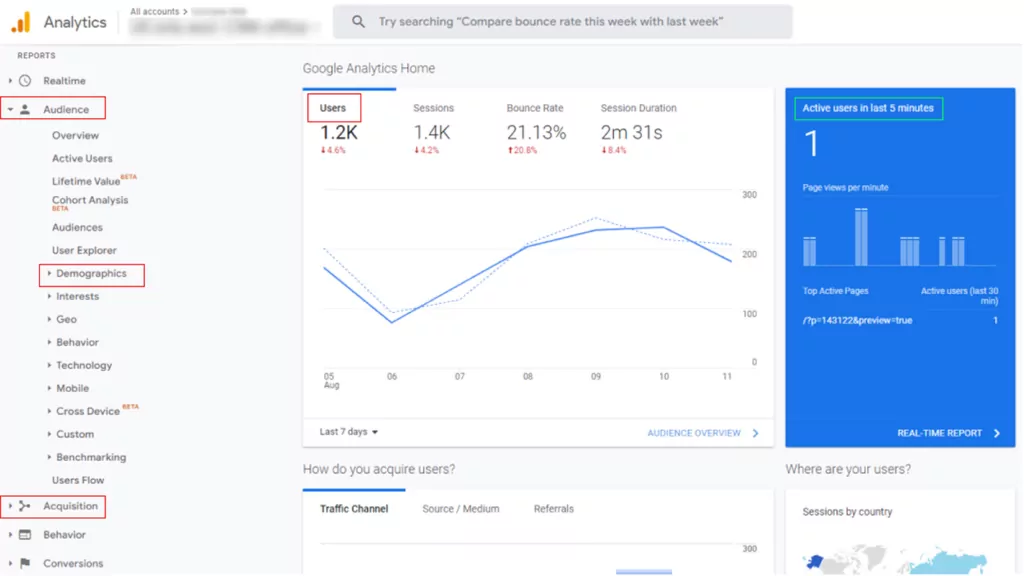
Task: Click the Behavior icon in the sidebar
Action: click(x=25, y=534)
